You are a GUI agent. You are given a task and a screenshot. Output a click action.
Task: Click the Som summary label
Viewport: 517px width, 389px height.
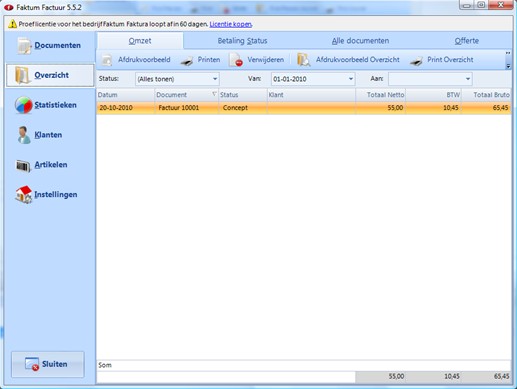coord(105,365)
